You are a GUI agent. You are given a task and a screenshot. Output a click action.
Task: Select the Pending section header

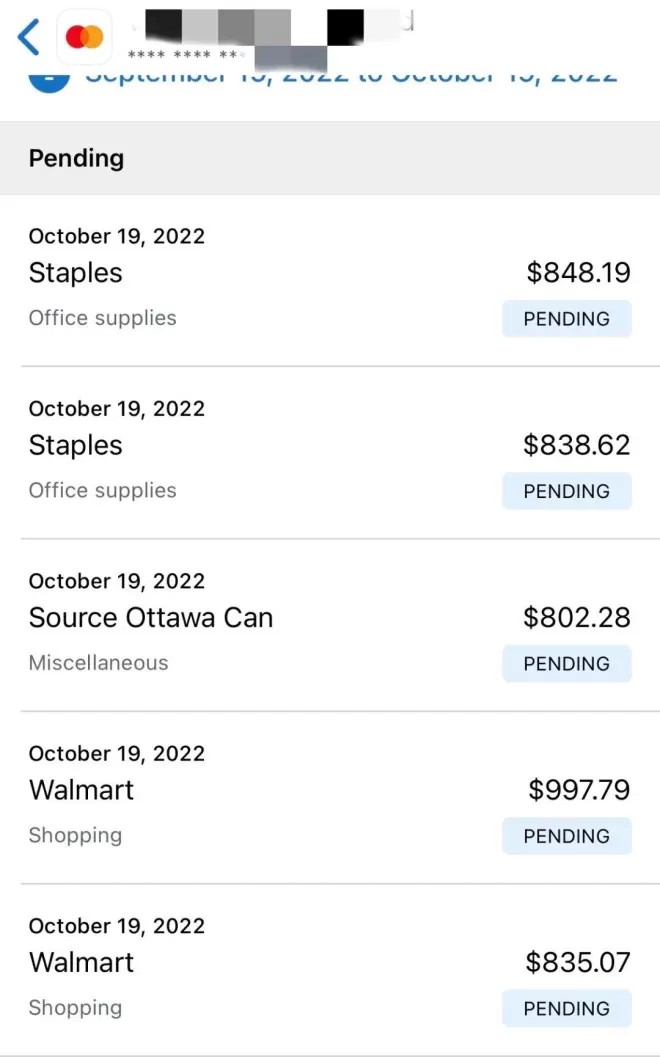[x=330, y=158]
